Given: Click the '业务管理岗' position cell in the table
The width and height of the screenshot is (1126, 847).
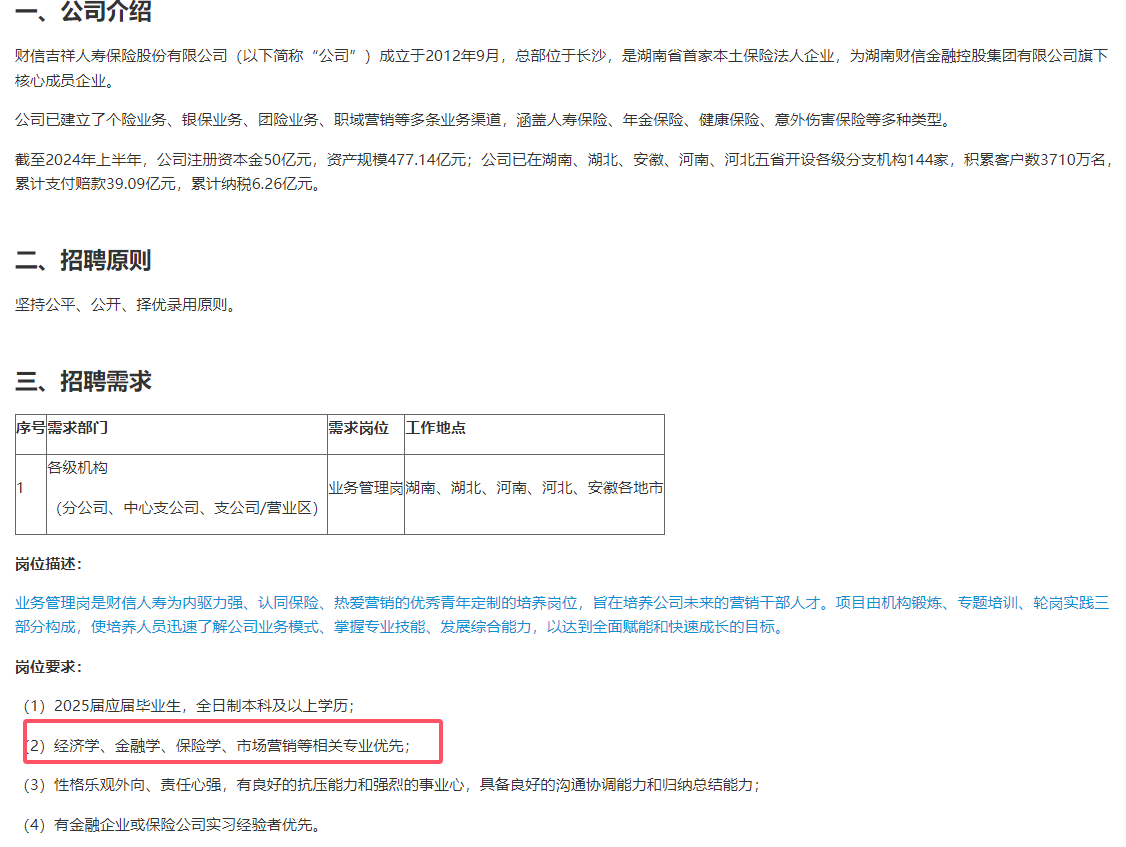Looking at the screenshot, I should pyautogui.click(x=366, y=488).
